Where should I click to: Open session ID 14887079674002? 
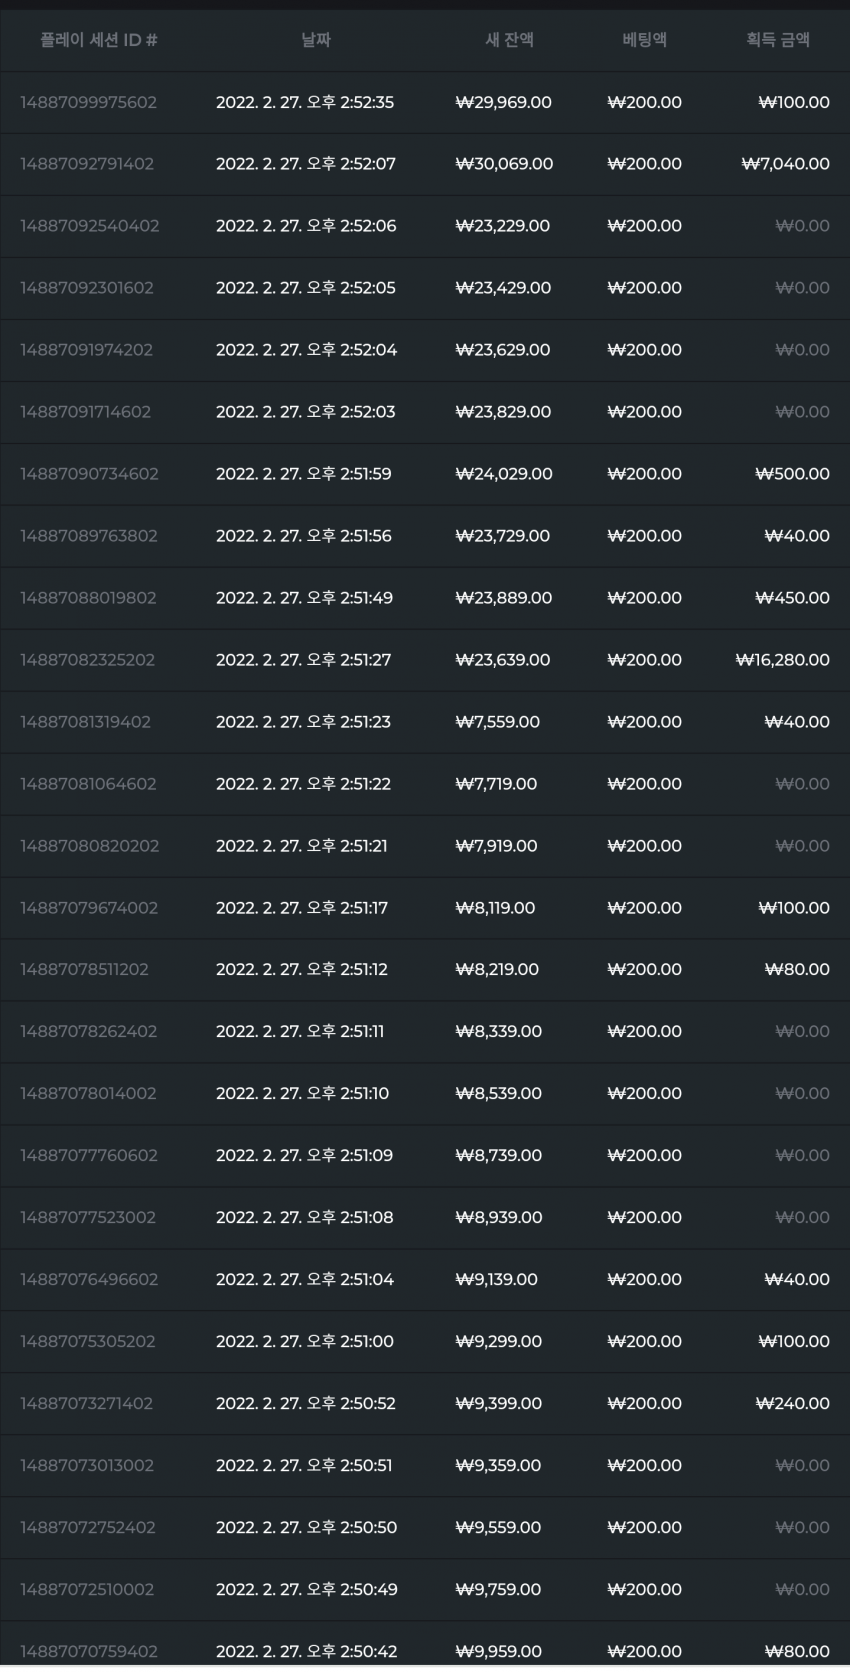coord(89,908)
